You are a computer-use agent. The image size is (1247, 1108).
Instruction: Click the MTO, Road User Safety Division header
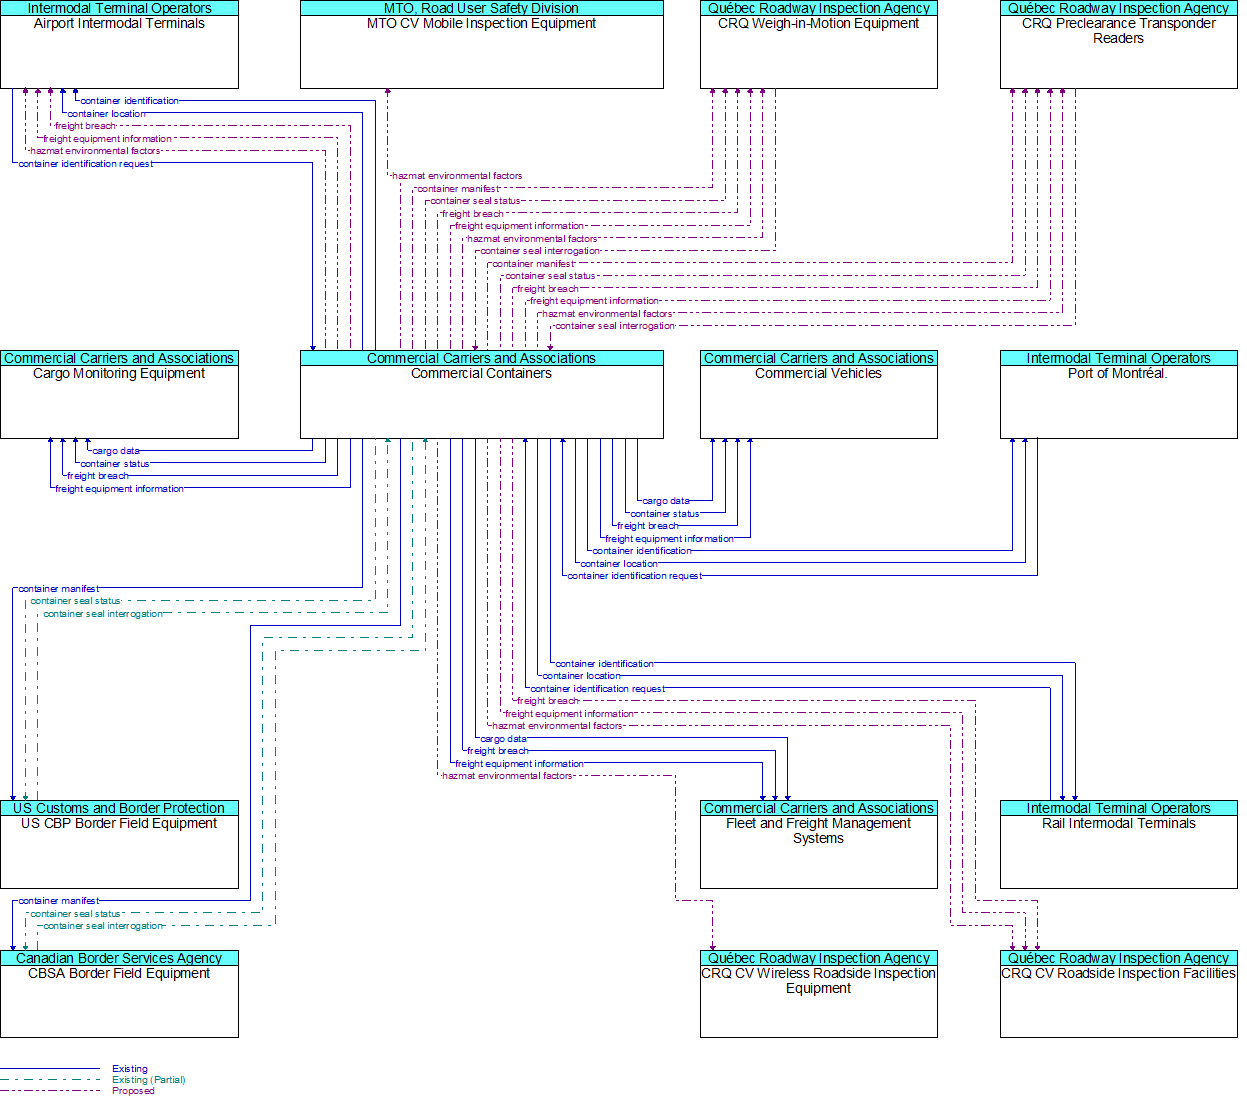[481, 8]
